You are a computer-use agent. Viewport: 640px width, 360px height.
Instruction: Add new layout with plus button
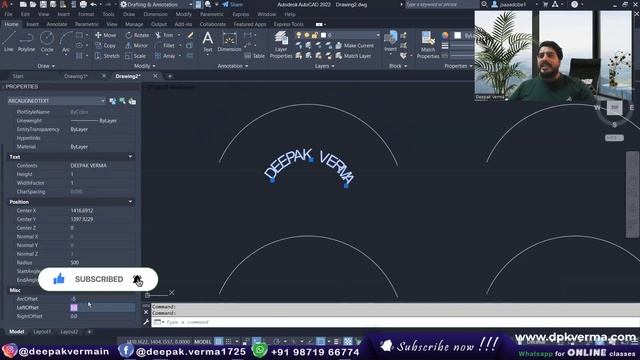point(89,332)
